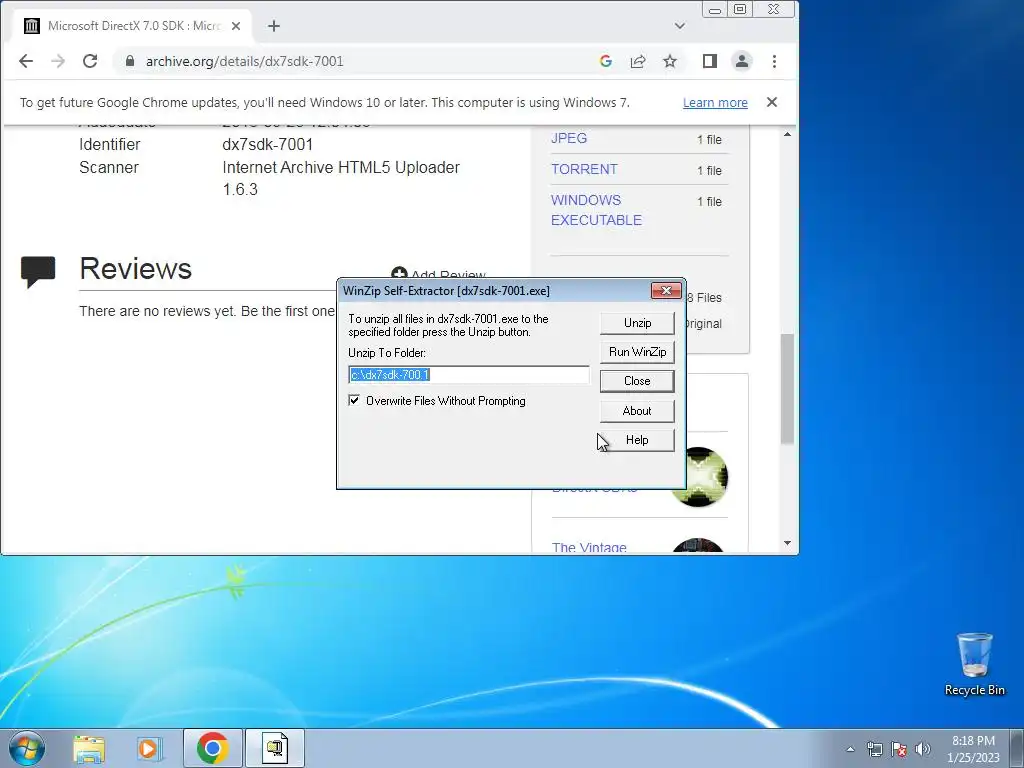This screenshot has width=1024, height=768.
Task: Click the identifier value dx7sdk-7001
Action: click(268, 144)
